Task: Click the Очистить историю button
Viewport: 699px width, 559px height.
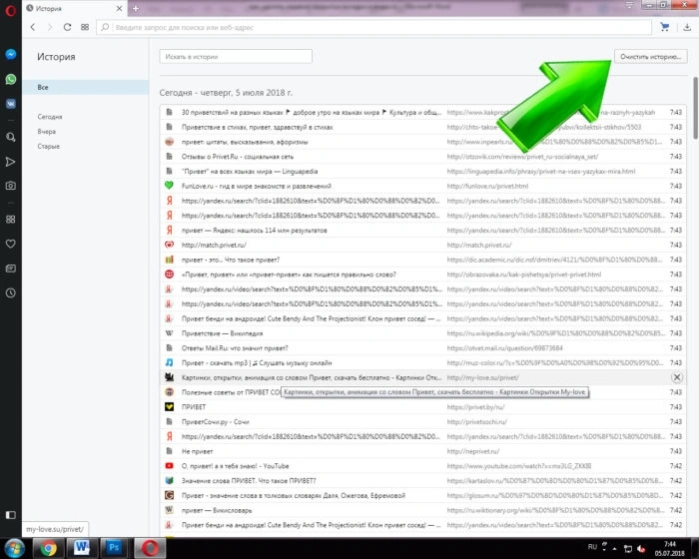Action: (650, 57)
